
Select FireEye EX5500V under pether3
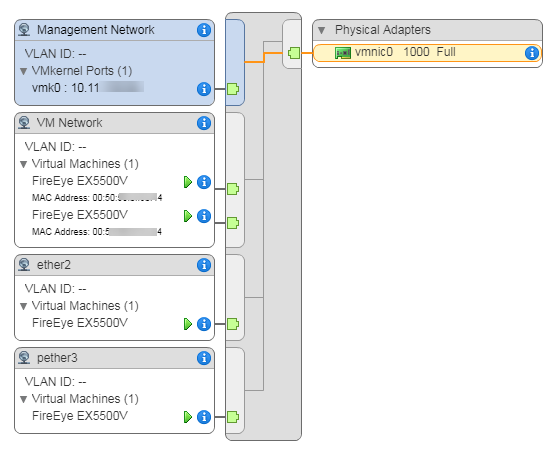(x=80, y=416)
